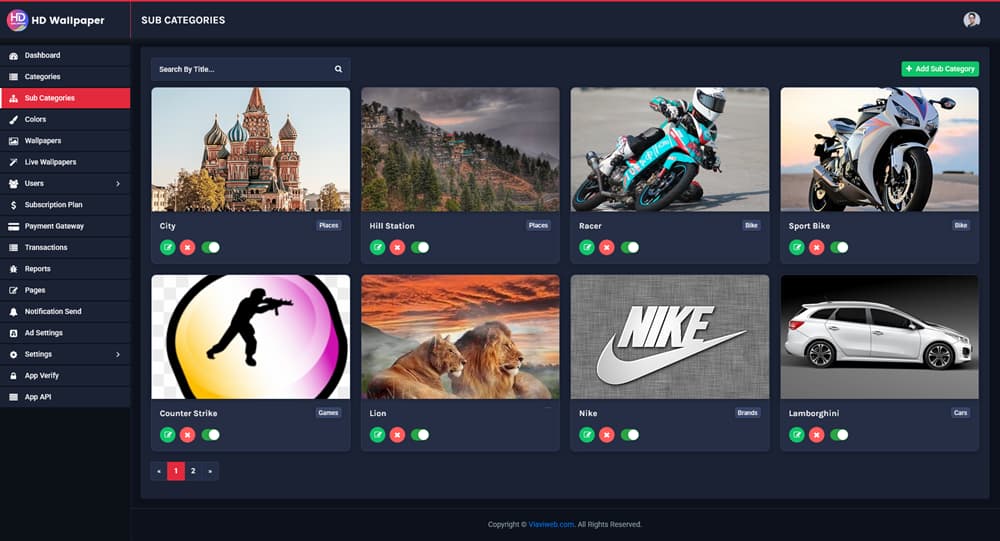Open App Verify page

(x=65, y=376)
